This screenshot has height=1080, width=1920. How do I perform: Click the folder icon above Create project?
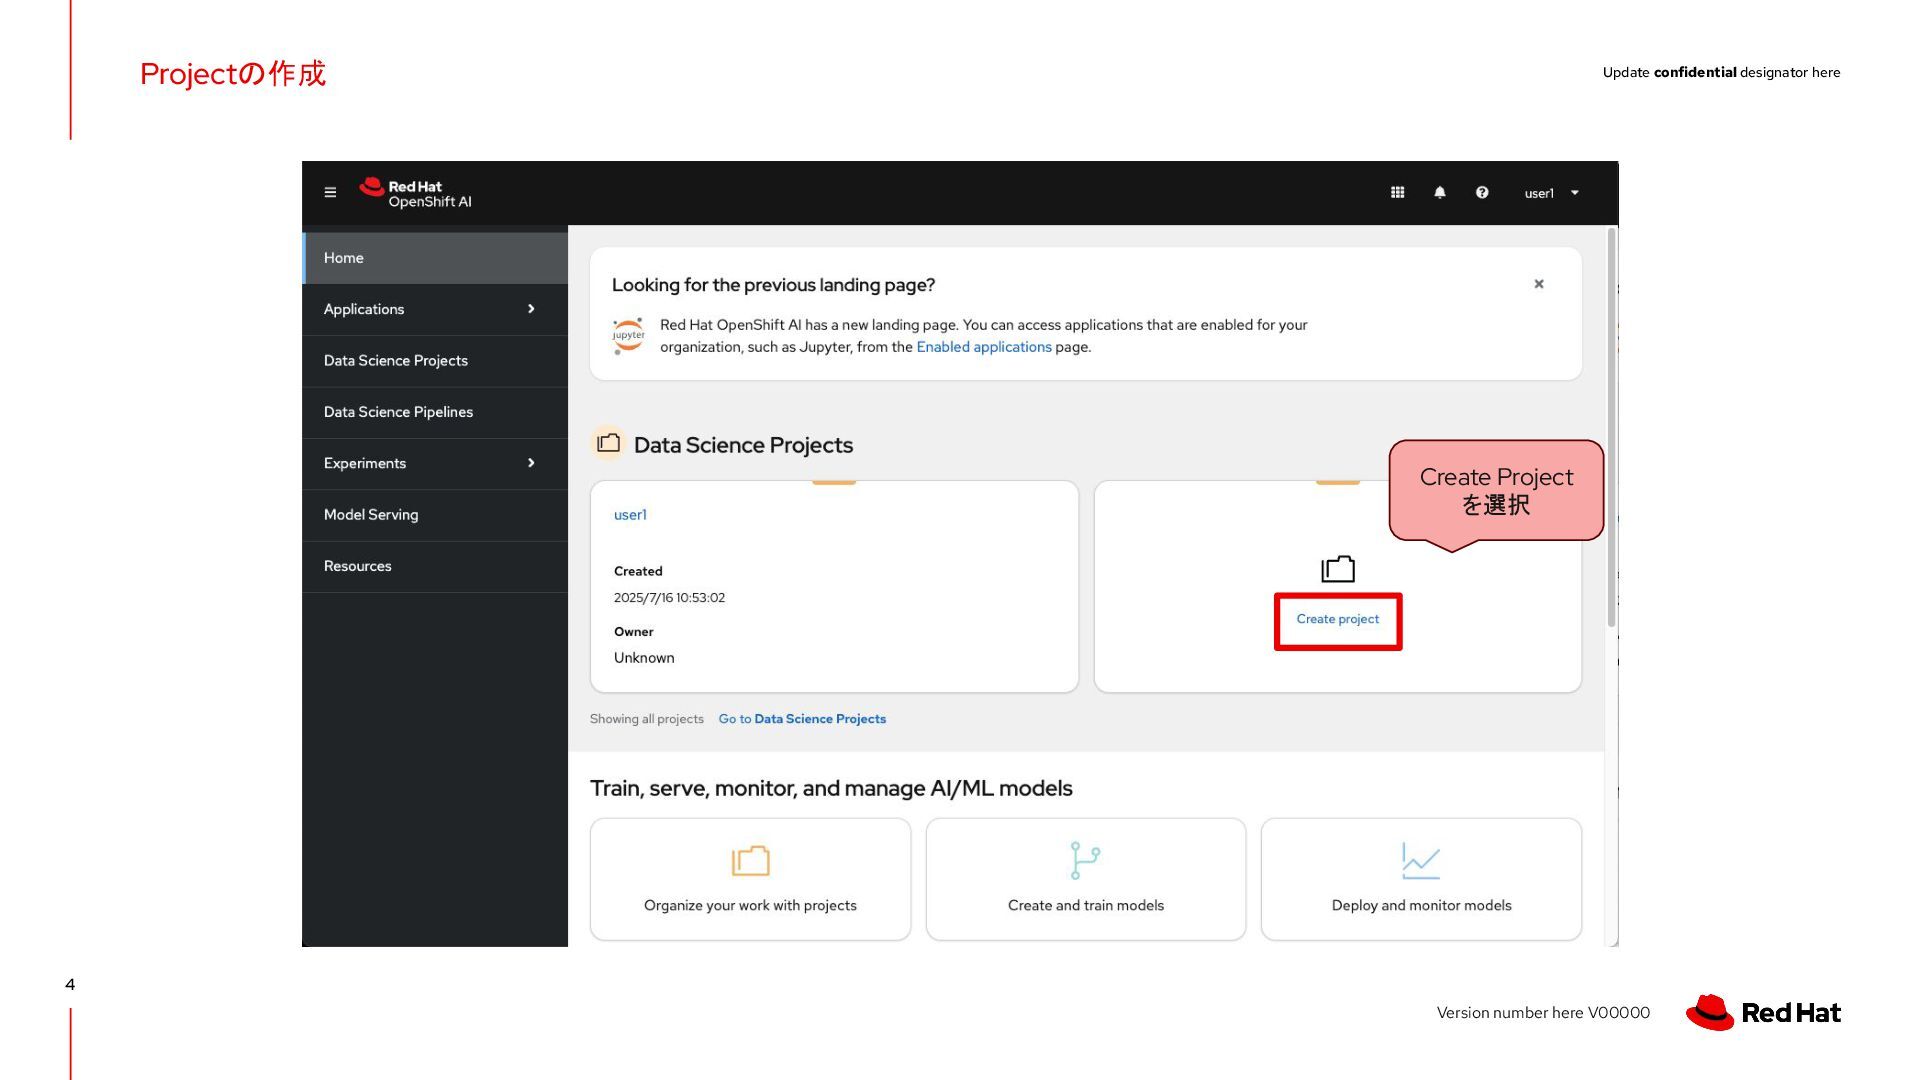(x=1338, y=569)
